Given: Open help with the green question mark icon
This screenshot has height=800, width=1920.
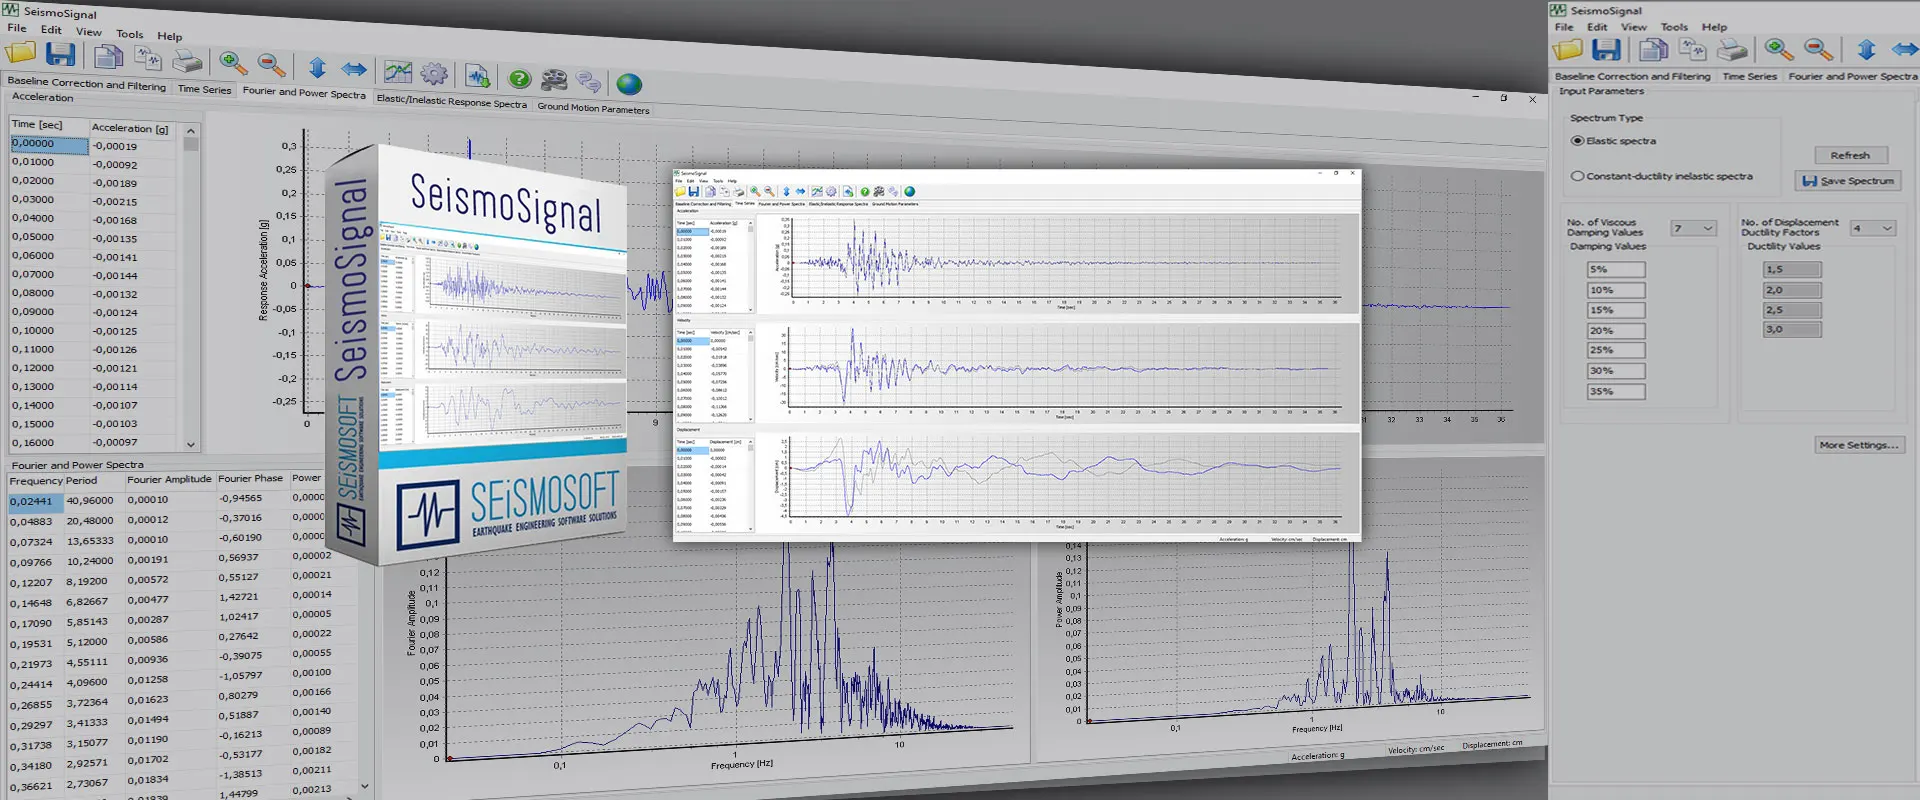Looking at the screenshot, I should click(519, 78).
